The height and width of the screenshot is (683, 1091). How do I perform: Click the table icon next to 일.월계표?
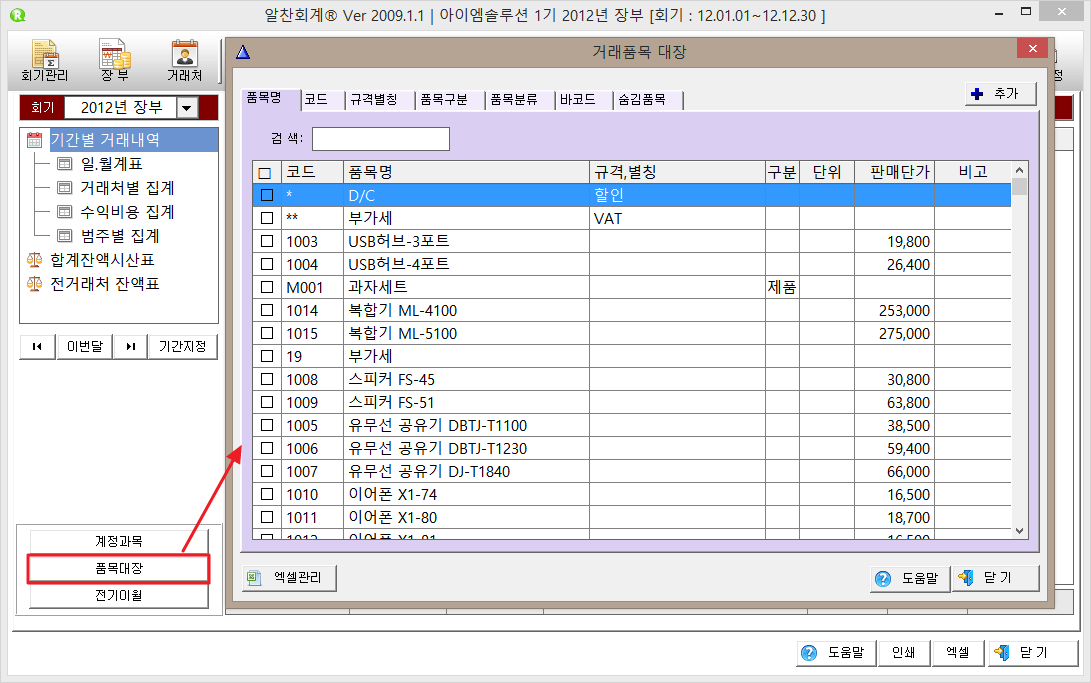point(65,164)
